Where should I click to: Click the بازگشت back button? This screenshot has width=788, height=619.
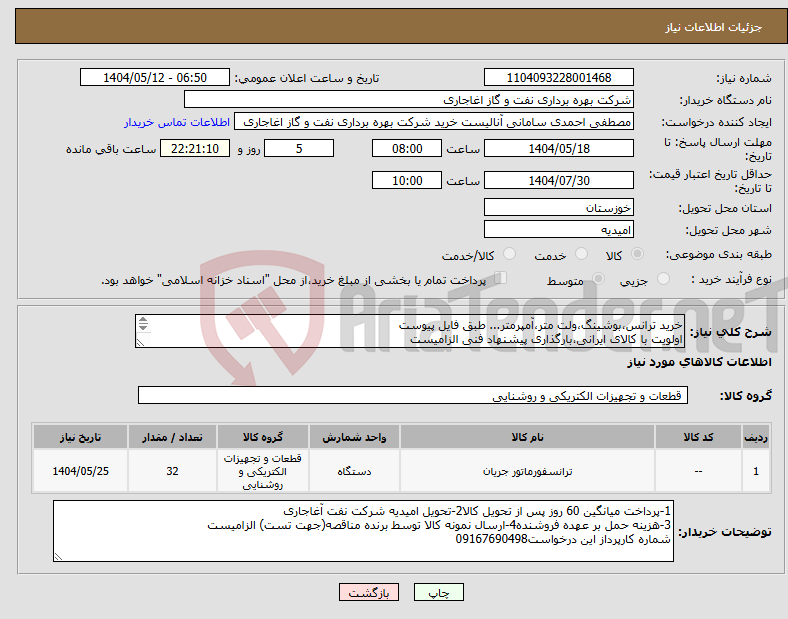tap(369, 592)
